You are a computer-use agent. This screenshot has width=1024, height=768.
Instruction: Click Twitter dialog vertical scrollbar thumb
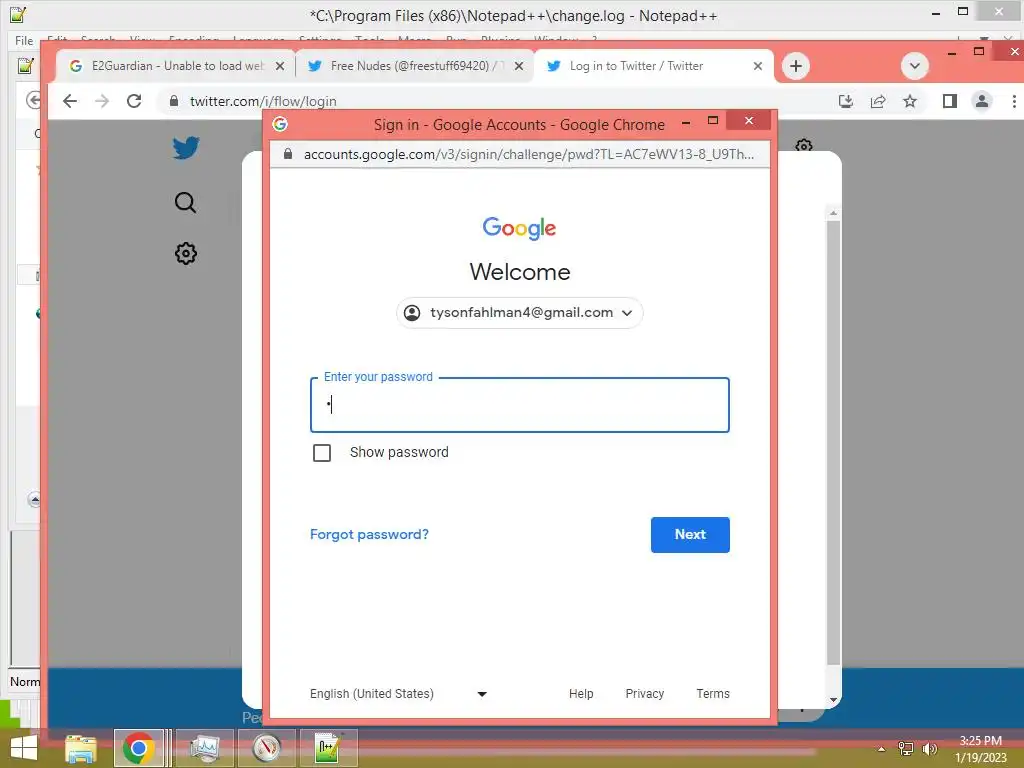tap(833, 443)
